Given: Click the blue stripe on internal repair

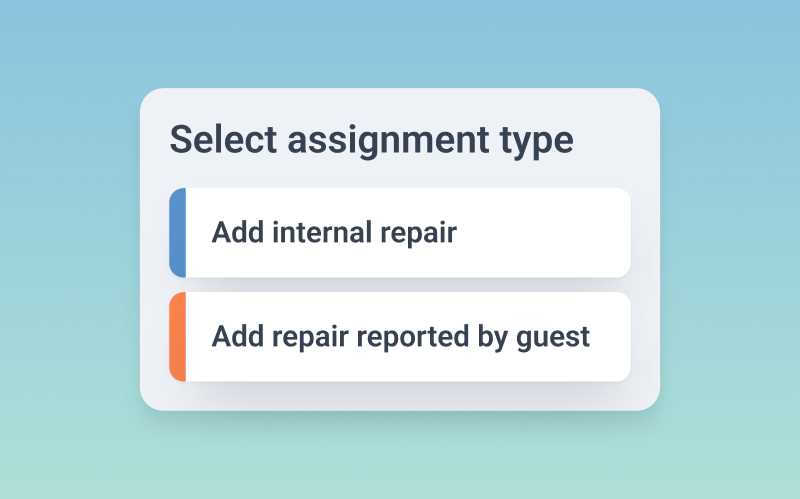Looking at the screenshot, I should (x=177, y=233).
